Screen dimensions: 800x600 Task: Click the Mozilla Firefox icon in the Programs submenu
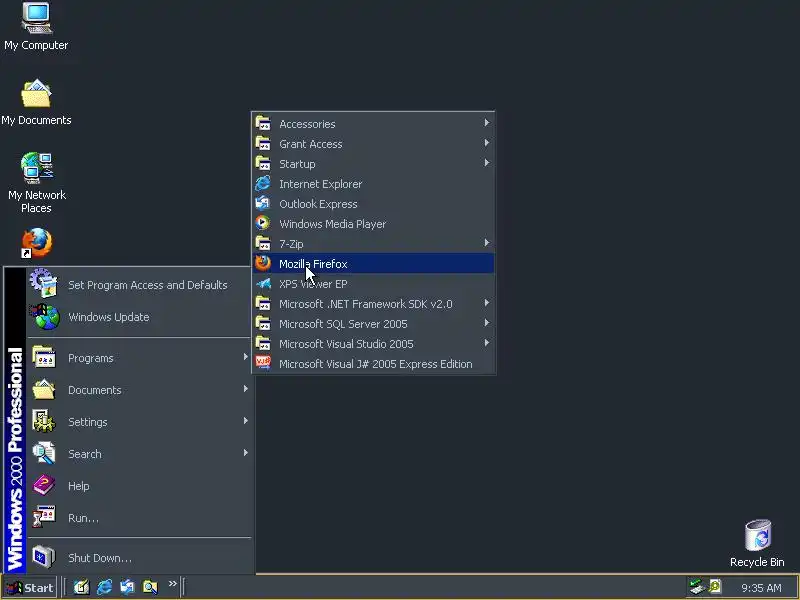coord(263,263)
